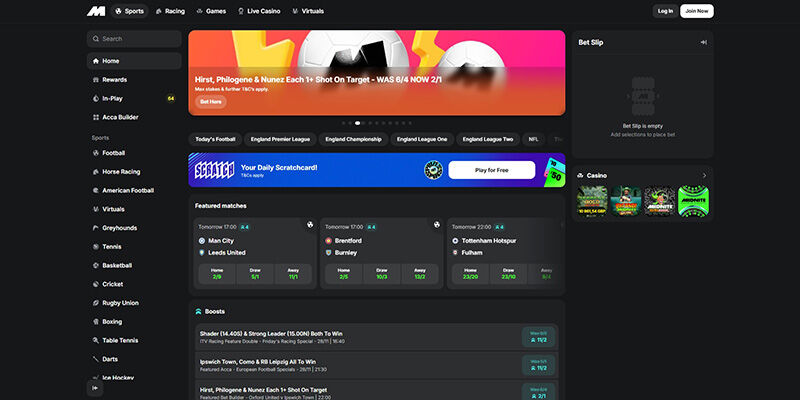
Task: Click the Darts sidebar icon
Action: click(96, 359)
